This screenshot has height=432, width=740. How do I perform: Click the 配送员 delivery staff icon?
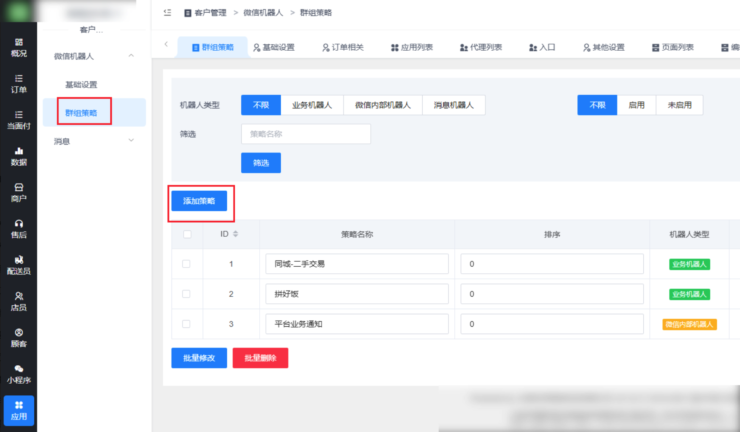18,264
